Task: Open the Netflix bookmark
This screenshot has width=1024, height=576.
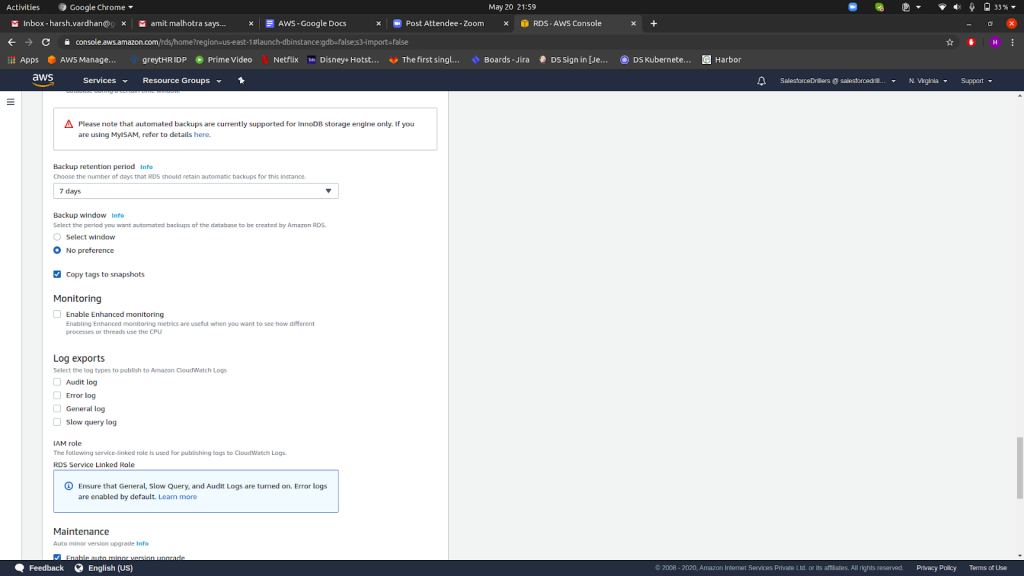Action: (x=280, y=59)
